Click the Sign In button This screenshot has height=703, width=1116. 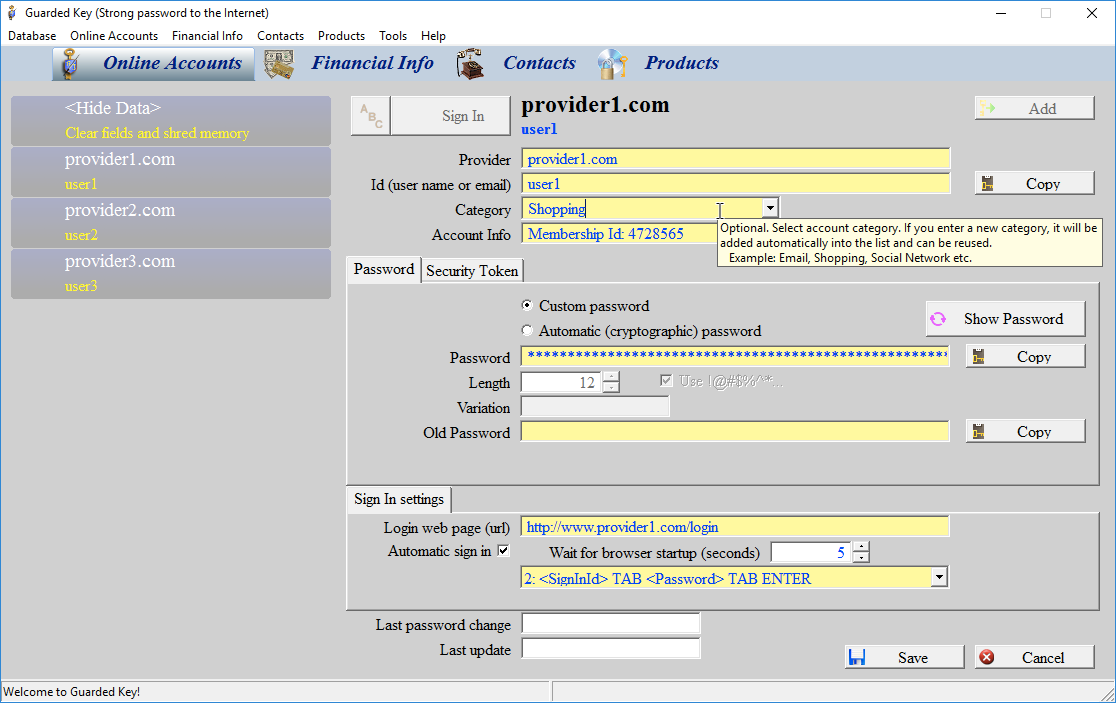click(x=451, y=115)
